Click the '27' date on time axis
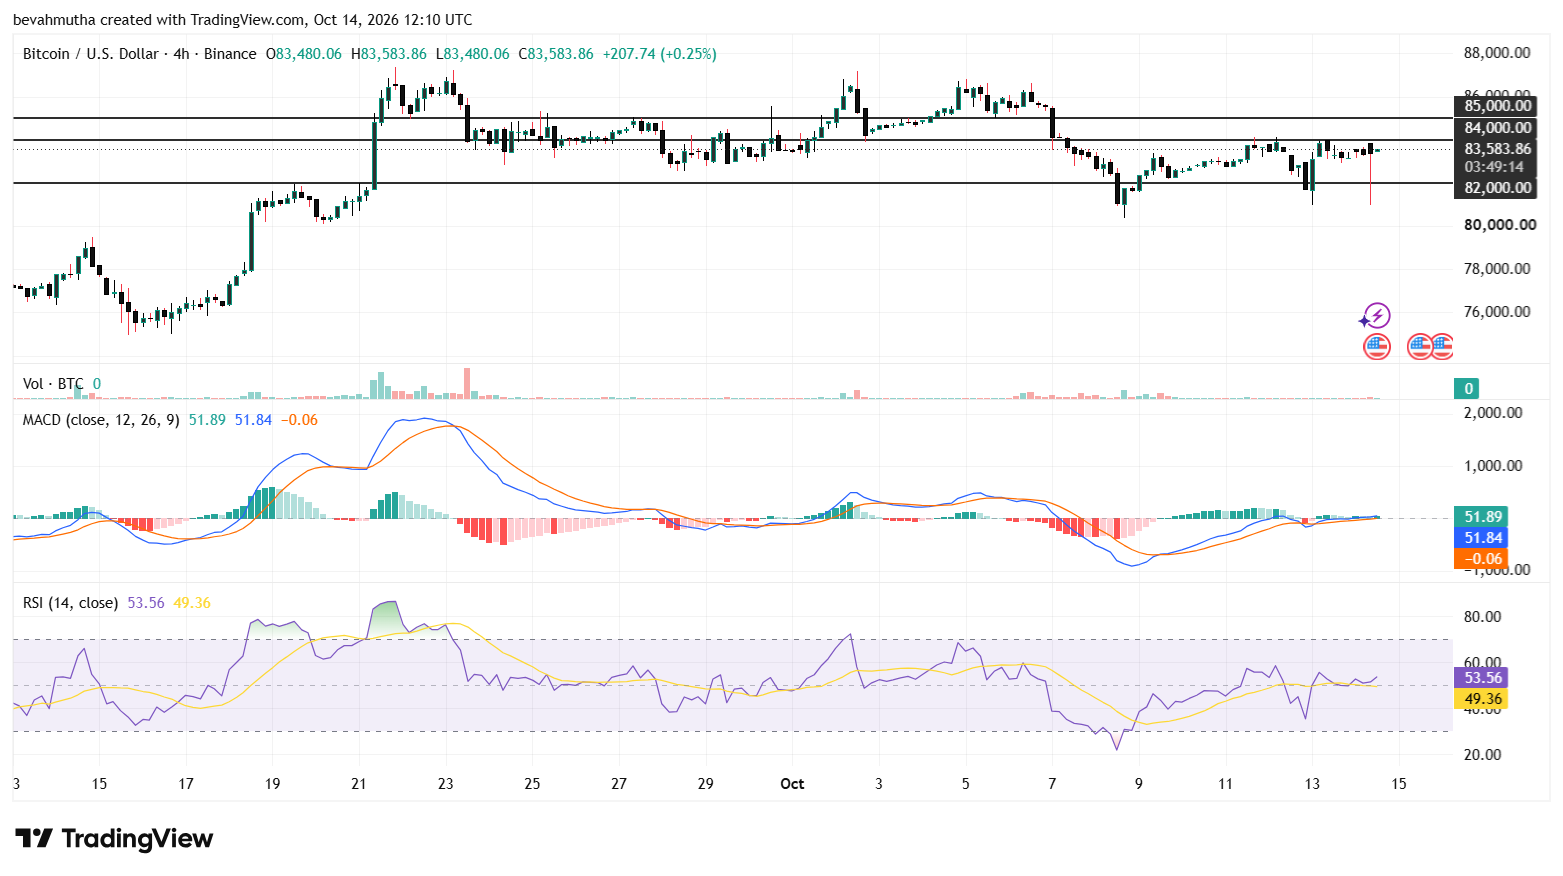The image size is (1563, 876). 619,784
